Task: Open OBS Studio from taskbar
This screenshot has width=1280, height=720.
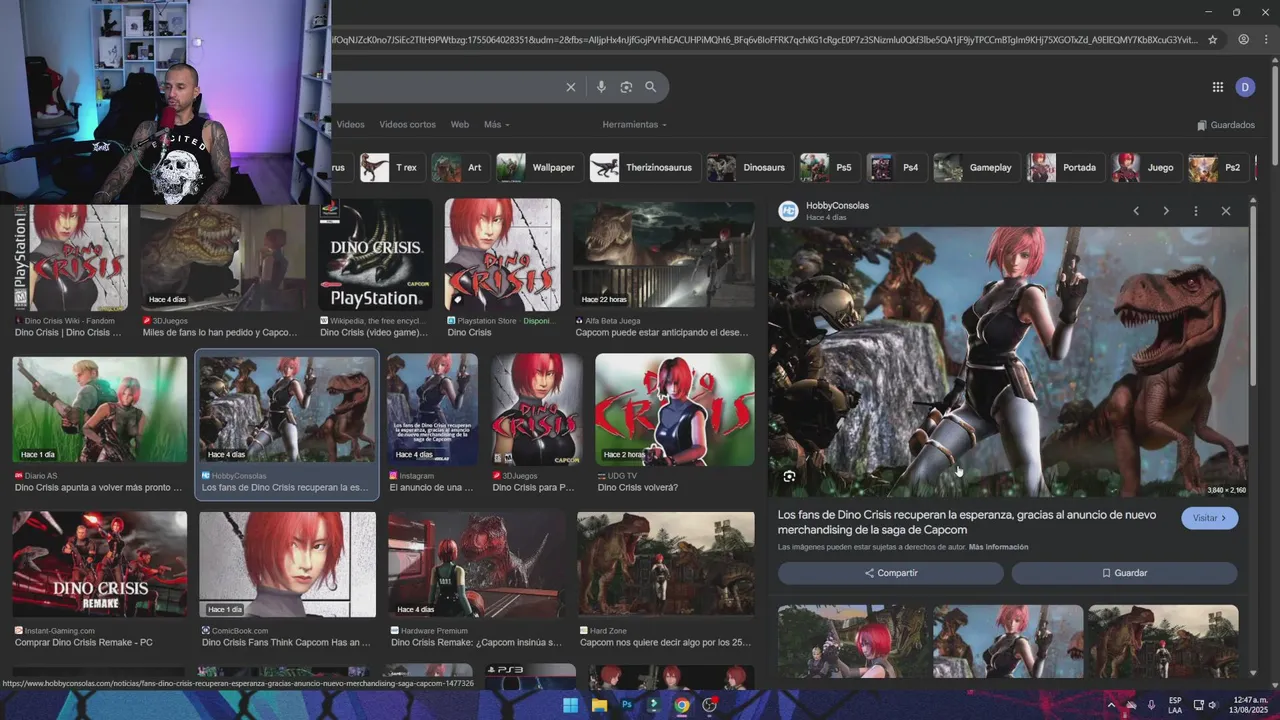Action: point(710,705)
